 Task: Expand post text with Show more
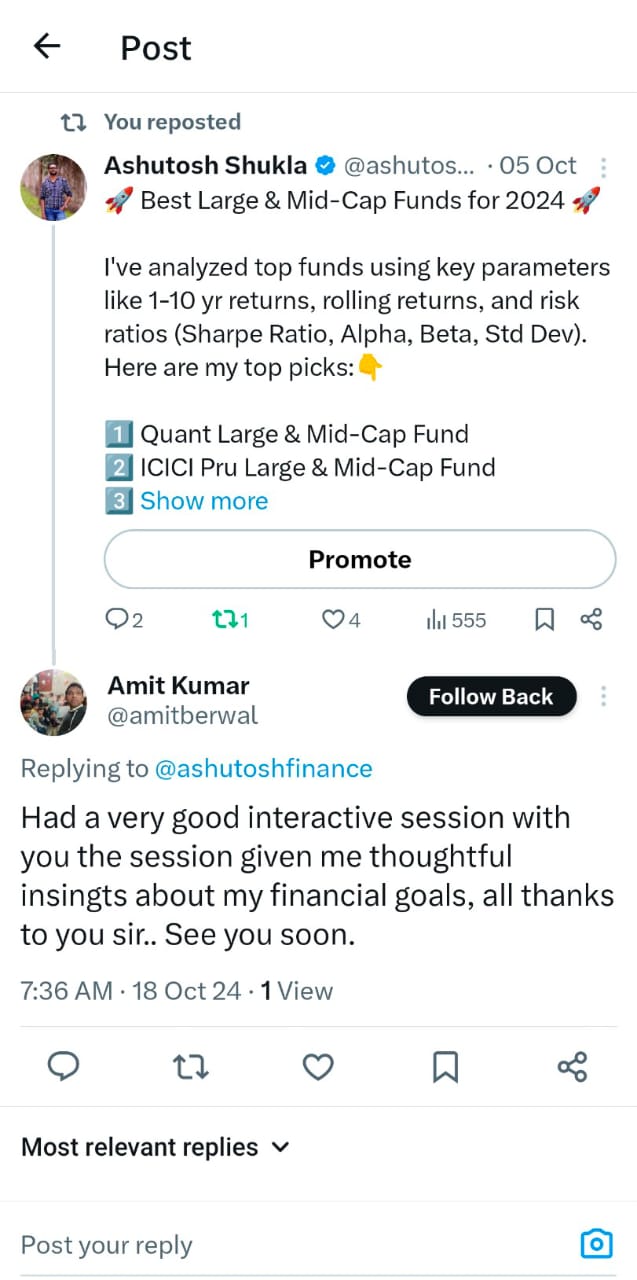204,501
